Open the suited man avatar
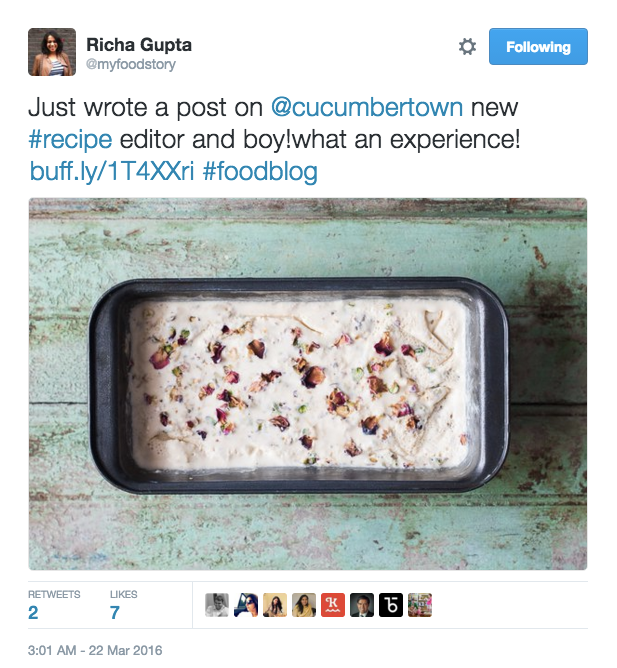This screenshot has width=617, height=668. (x=362, y=605)
